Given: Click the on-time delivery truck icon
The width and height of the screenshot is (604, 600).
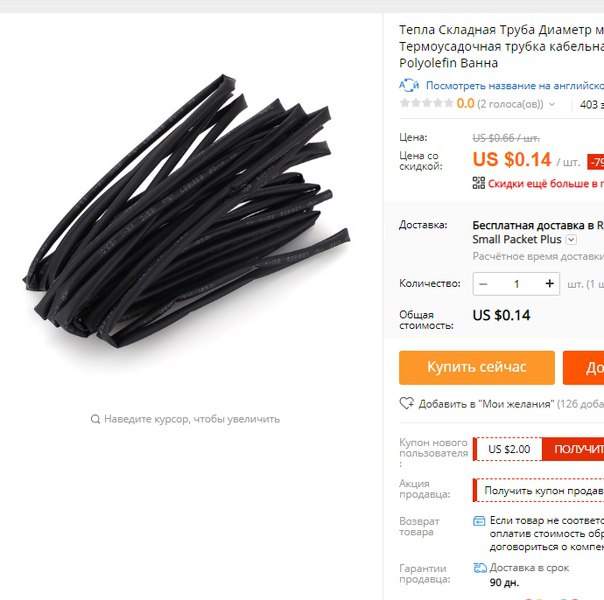Looking at the screenshot, I should point(480,568).
